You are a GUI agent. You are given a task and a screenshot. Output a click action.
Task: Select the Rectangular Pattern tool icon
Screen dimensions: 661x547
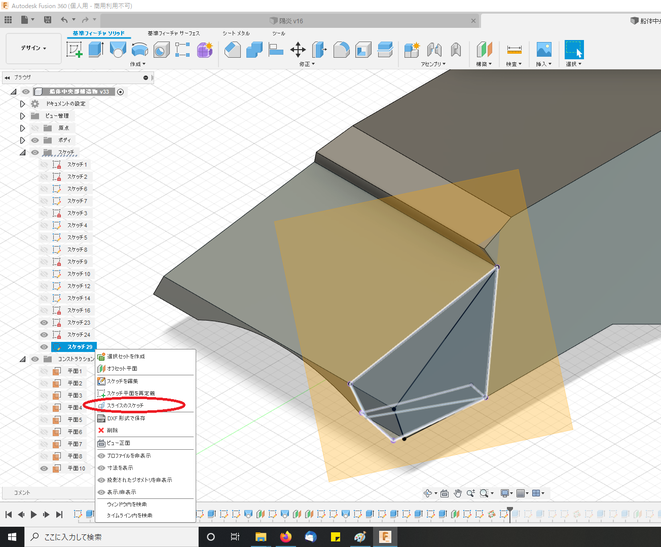(x=183, y=50)
